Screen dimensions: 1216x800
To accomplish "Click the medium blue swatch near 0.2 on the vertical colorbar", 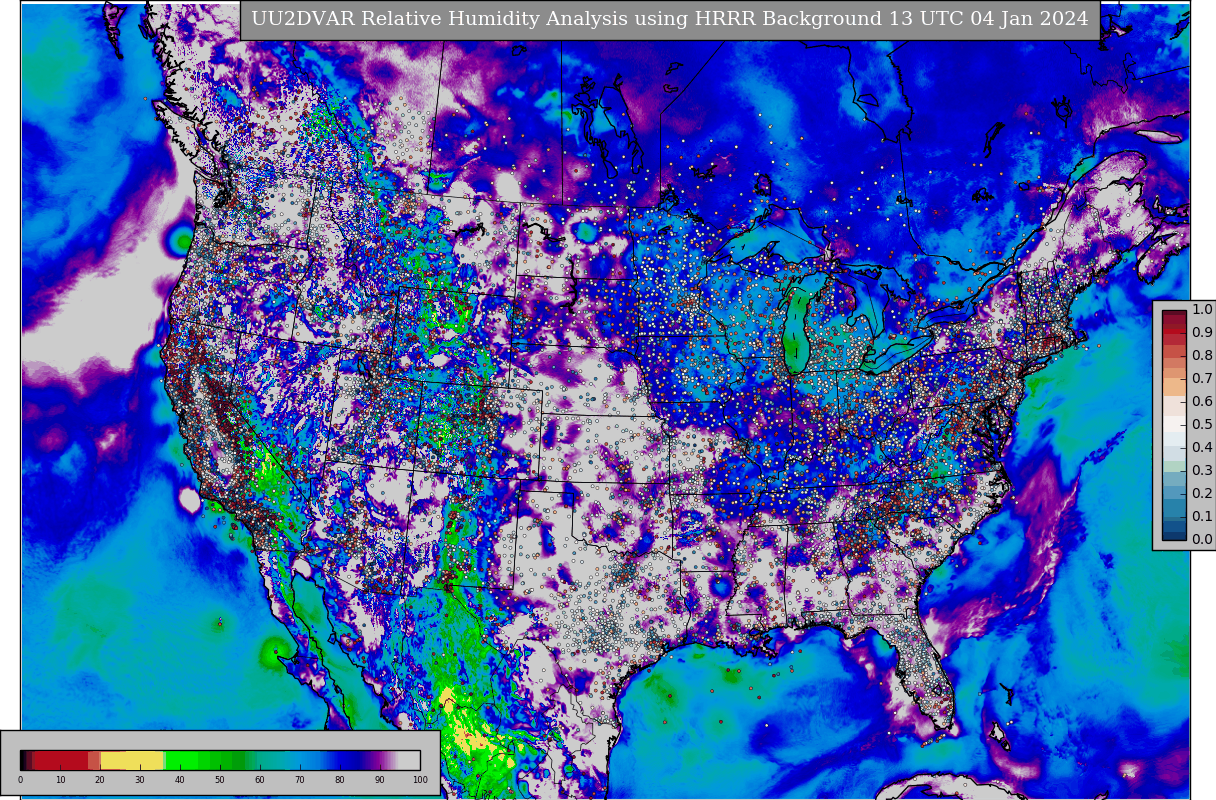I will pyautogui.click(x=1174, y=493).
